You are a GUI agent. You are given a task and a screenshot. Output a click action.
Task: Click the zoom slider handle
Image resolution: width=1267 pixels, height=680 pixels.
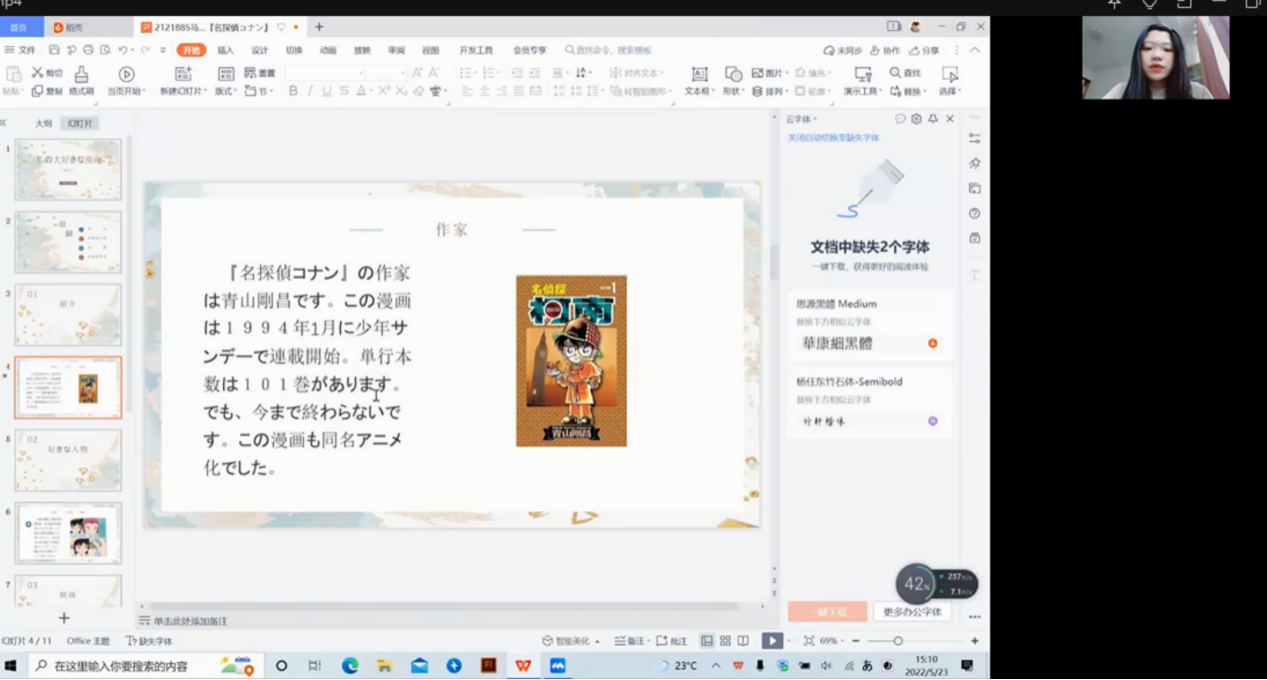click(898, 641)
